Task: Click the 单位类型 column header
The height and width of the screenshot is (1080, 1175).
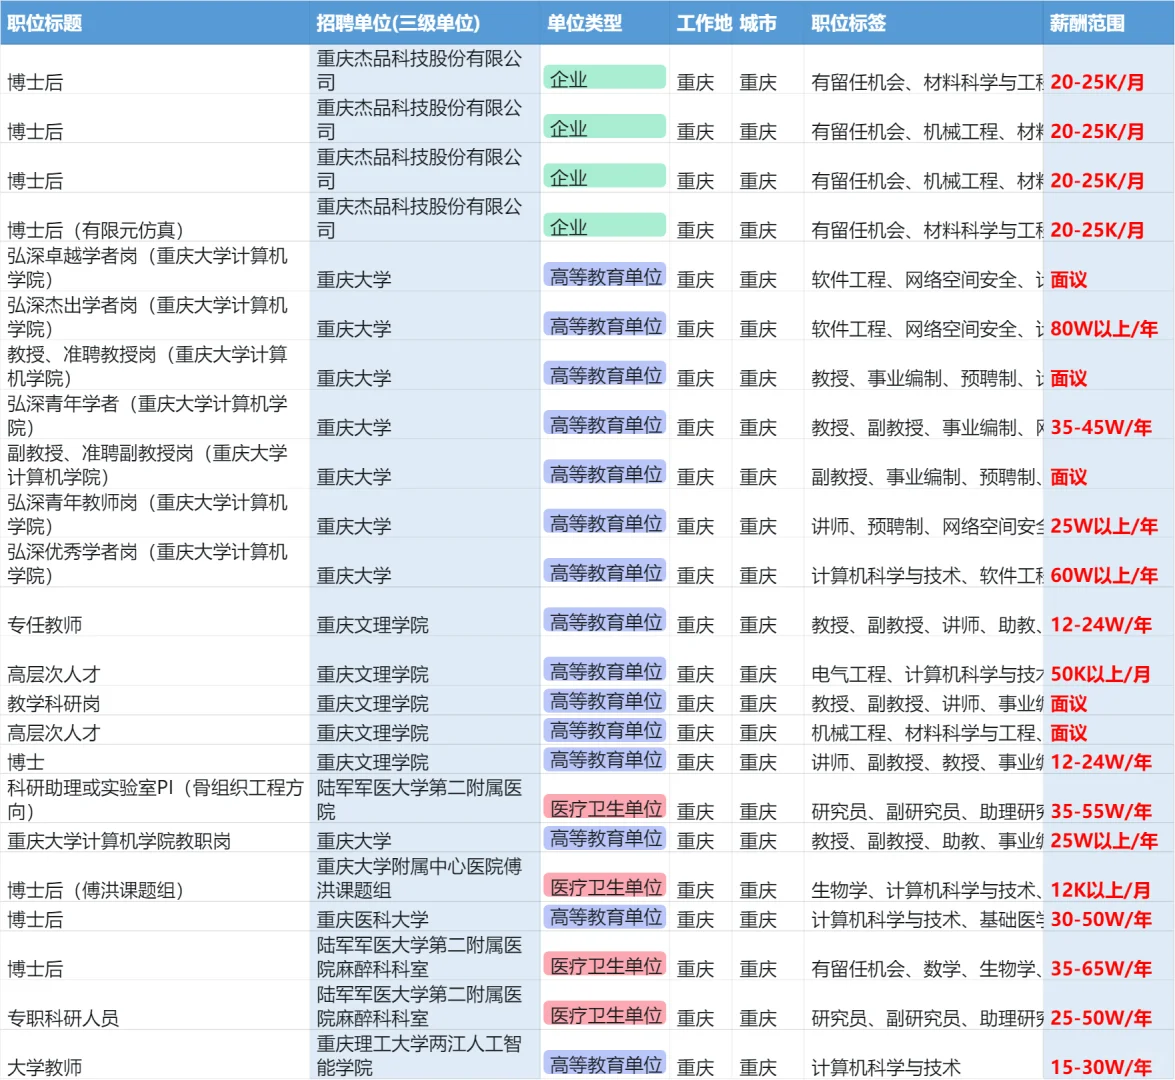Action: tap(605, 23)
